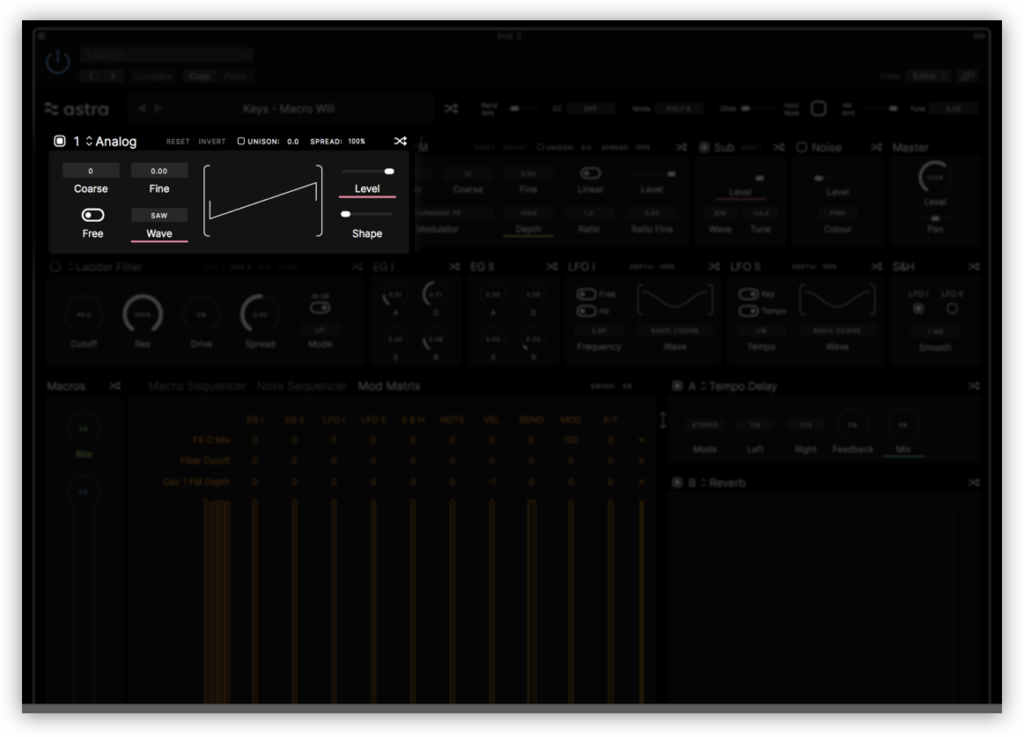Image resolution: width=1024 pixels, height=737 pixels.
Task: Click the Copy button in the plugin header
Action: pos(199,76)
